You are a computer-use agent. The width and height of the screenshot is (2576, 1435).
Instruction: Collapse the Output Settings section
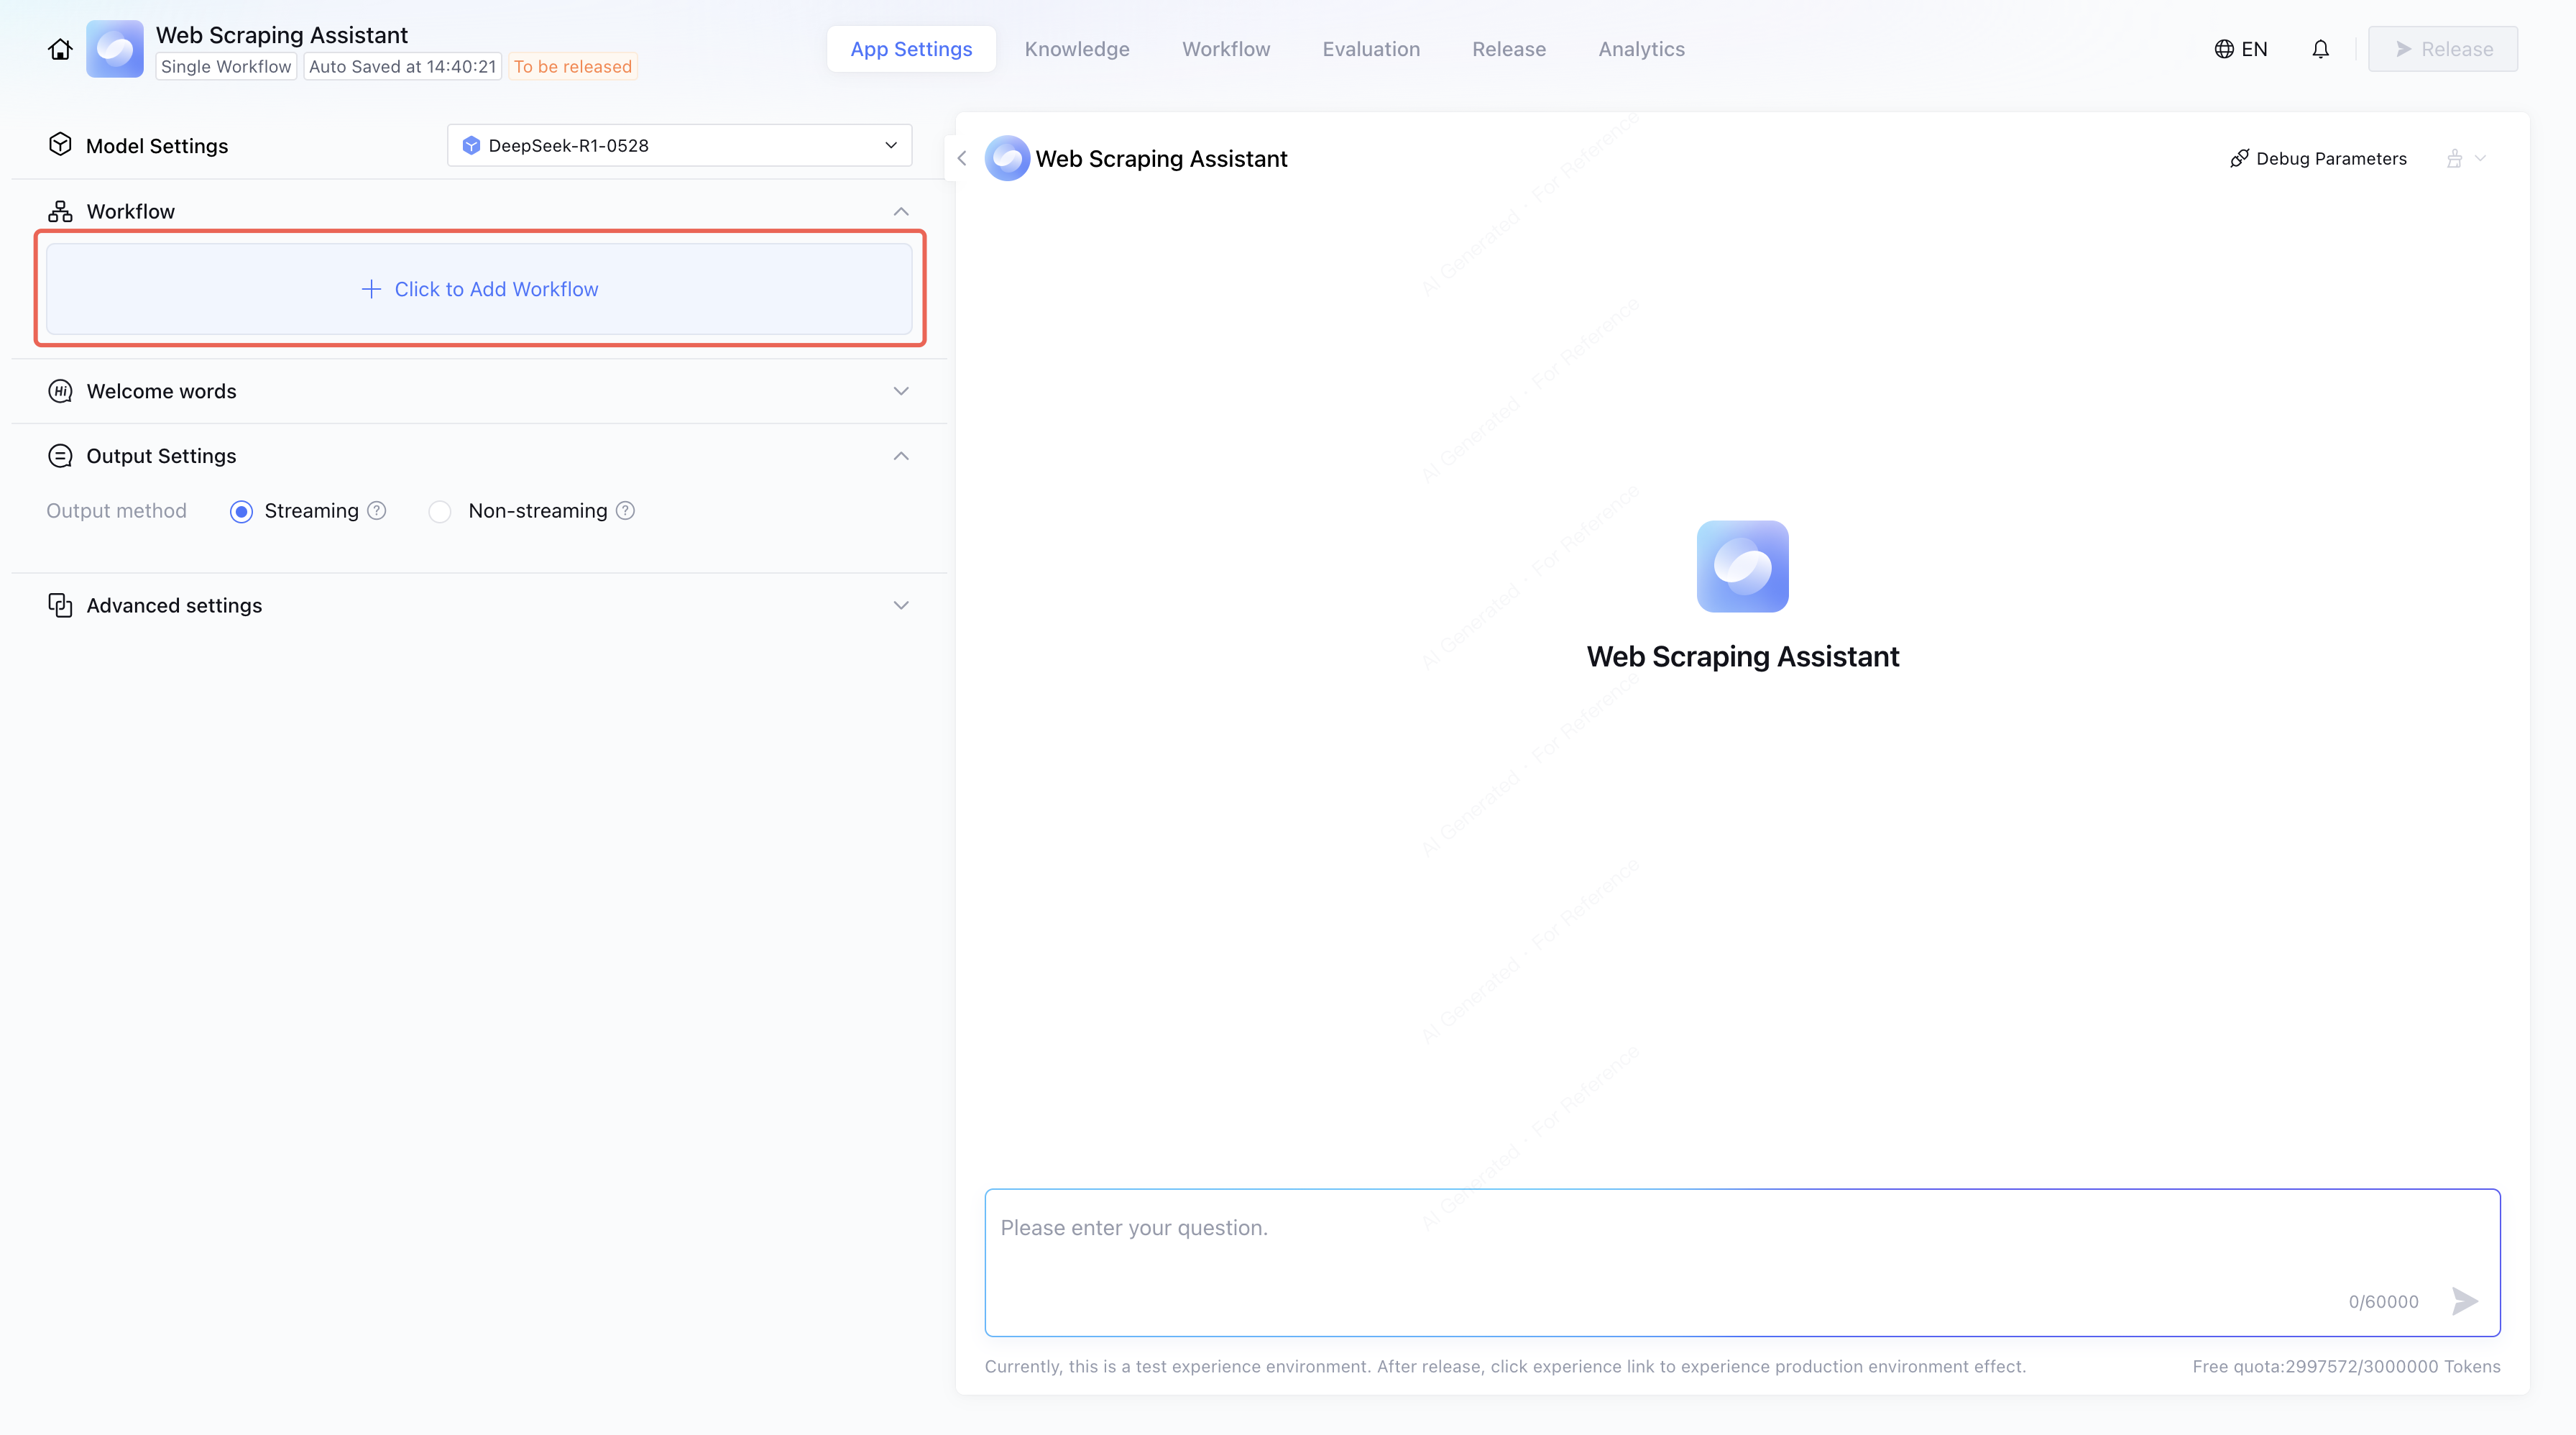point(900,456)
